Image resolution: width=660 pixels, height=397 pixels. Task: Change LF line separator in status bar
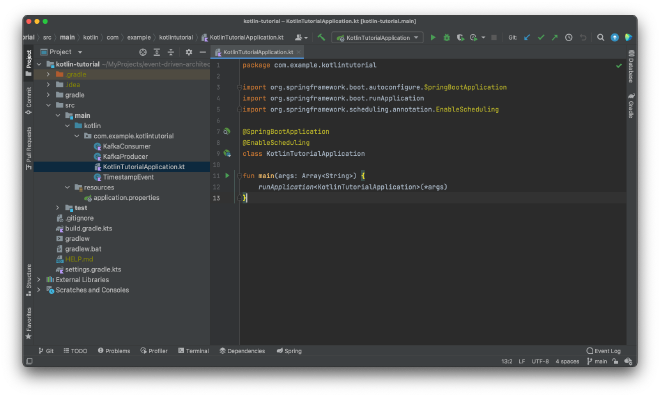click(x=522, y=361)
